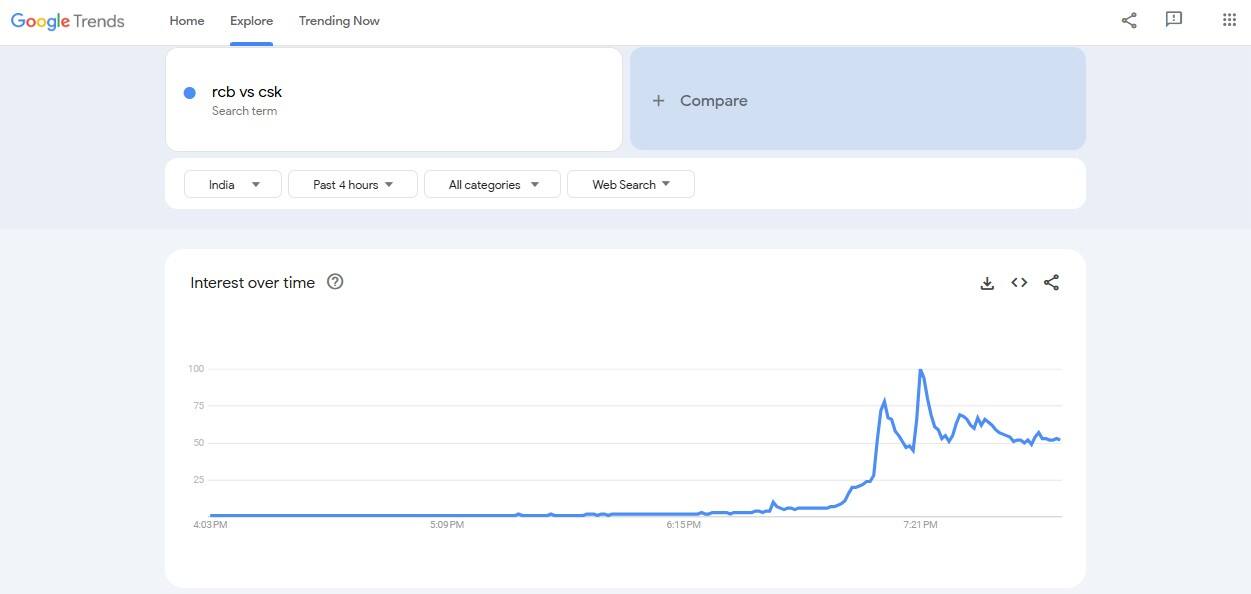Expand the All categories dropdown

click(x=492, y=184)
